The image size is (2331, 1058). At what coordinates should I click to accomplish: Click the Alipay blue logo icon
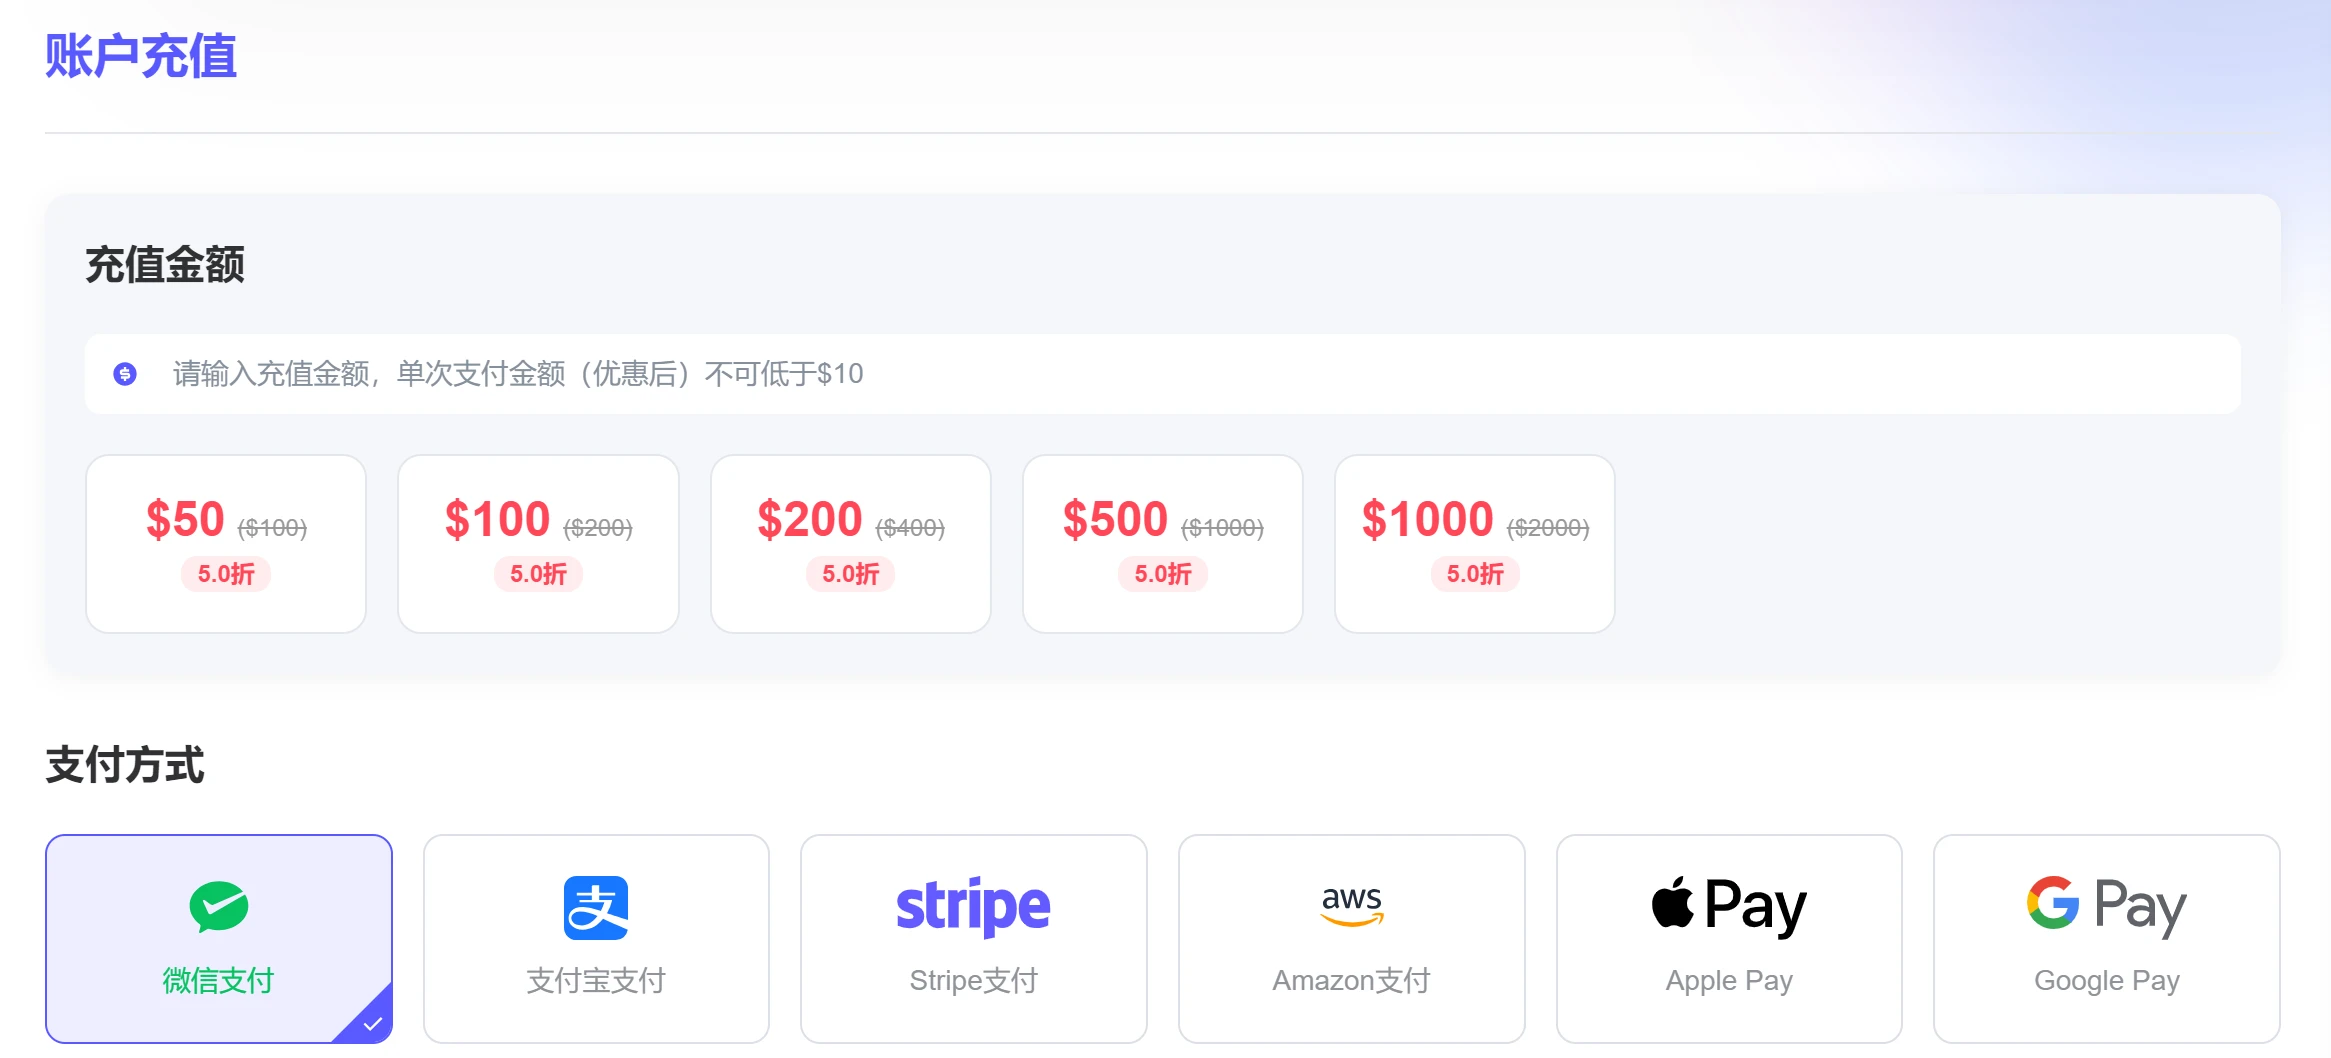[596, 908]
